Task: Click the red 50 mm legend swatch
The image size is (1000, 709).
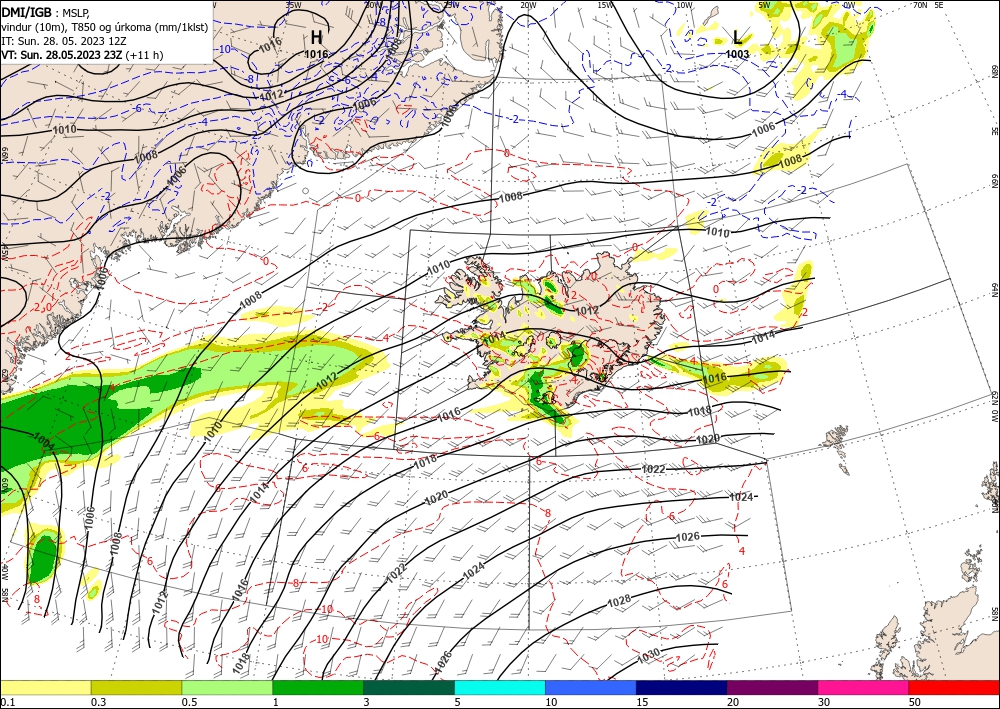Action: [954, 687]
